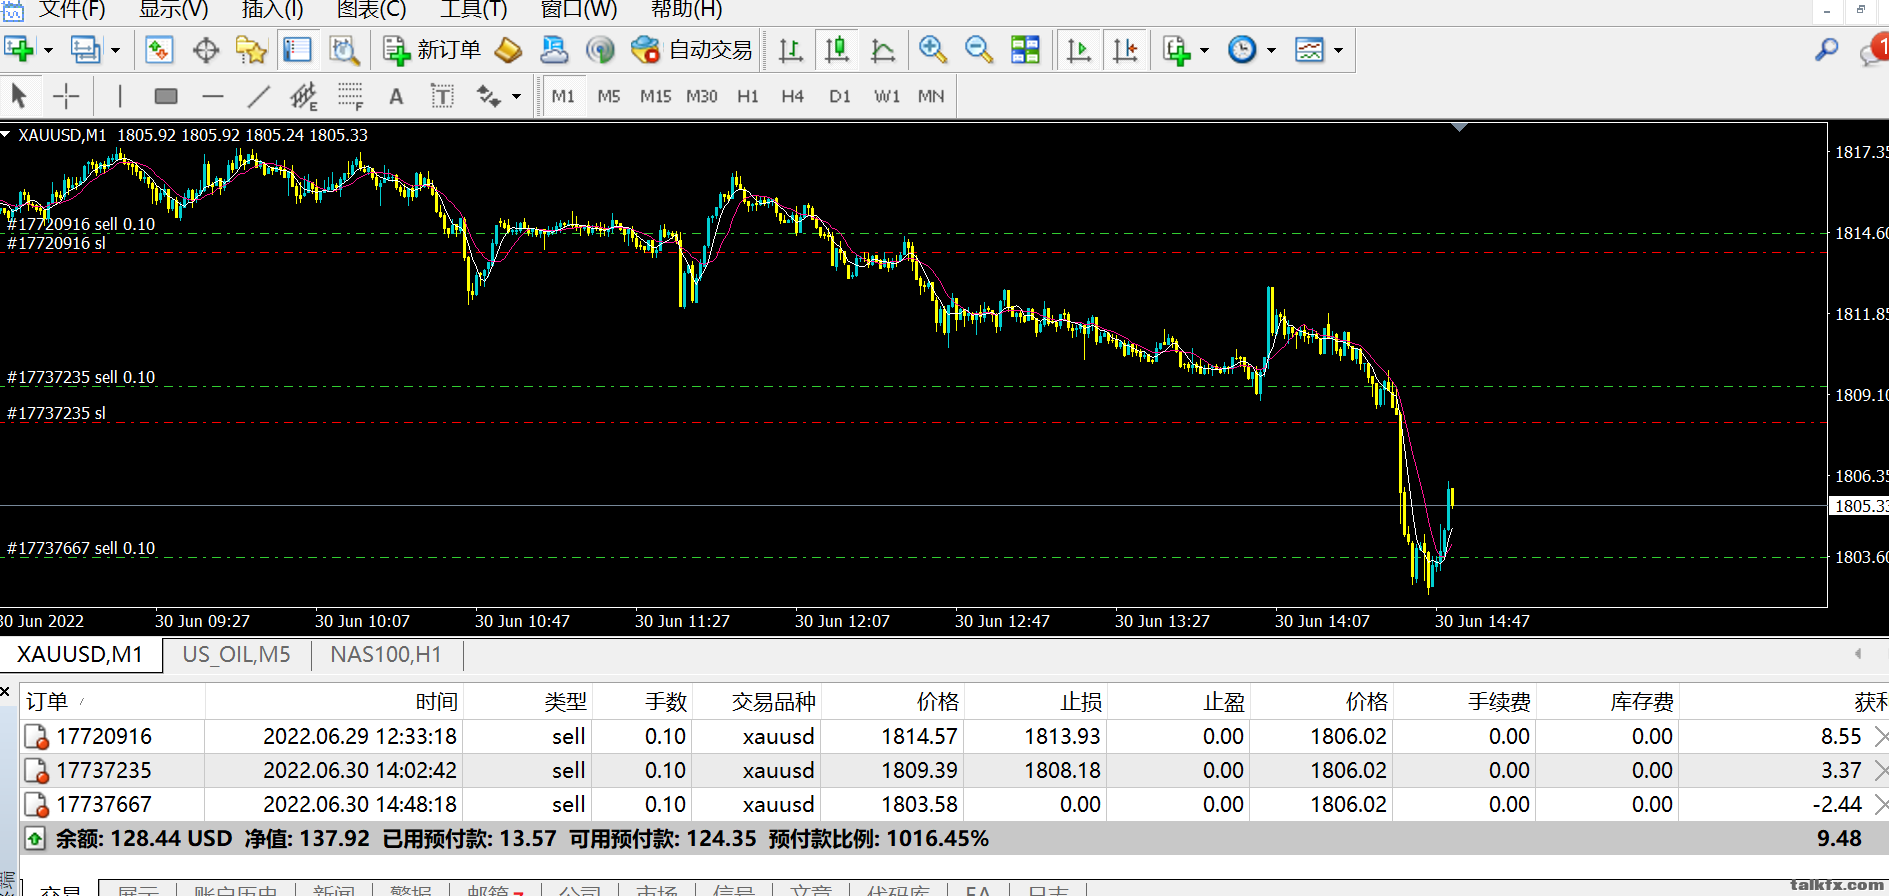Click the 新订单 new order button
The image size is (1889, 896).
(432, 50)
